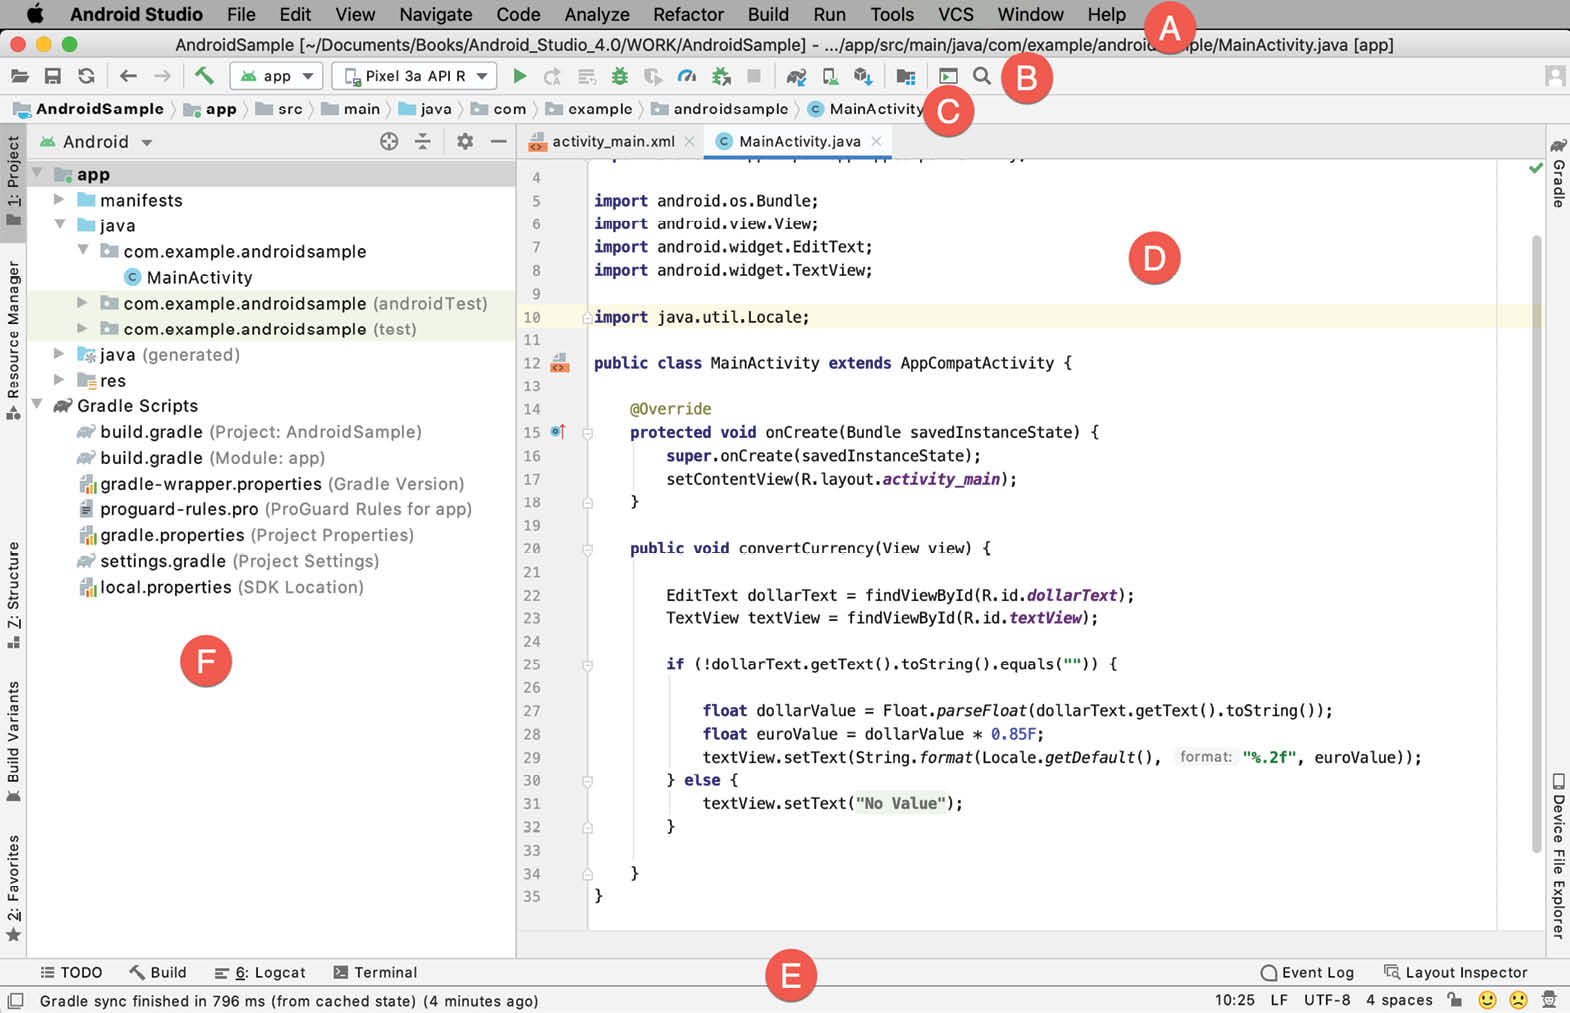Open the Tools menu
Viewport: 1570px width, 1013px height.
(892, 14)
